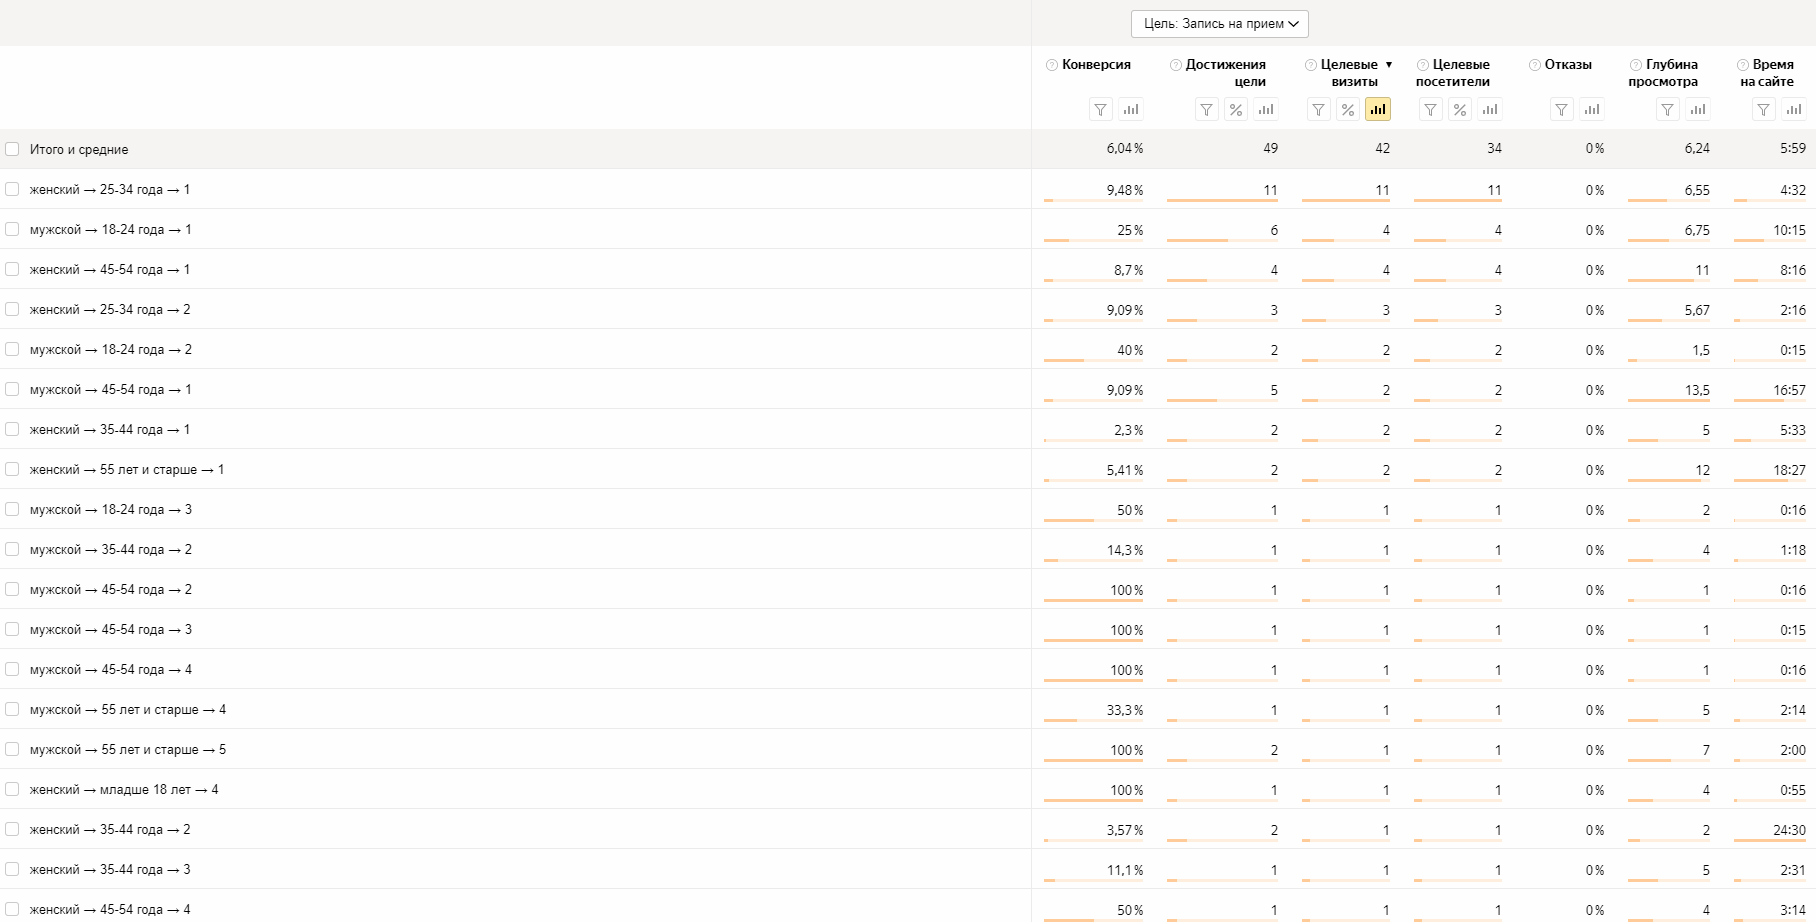
Task: Click help icon next to Отказы
Action: coord(1535,65)
